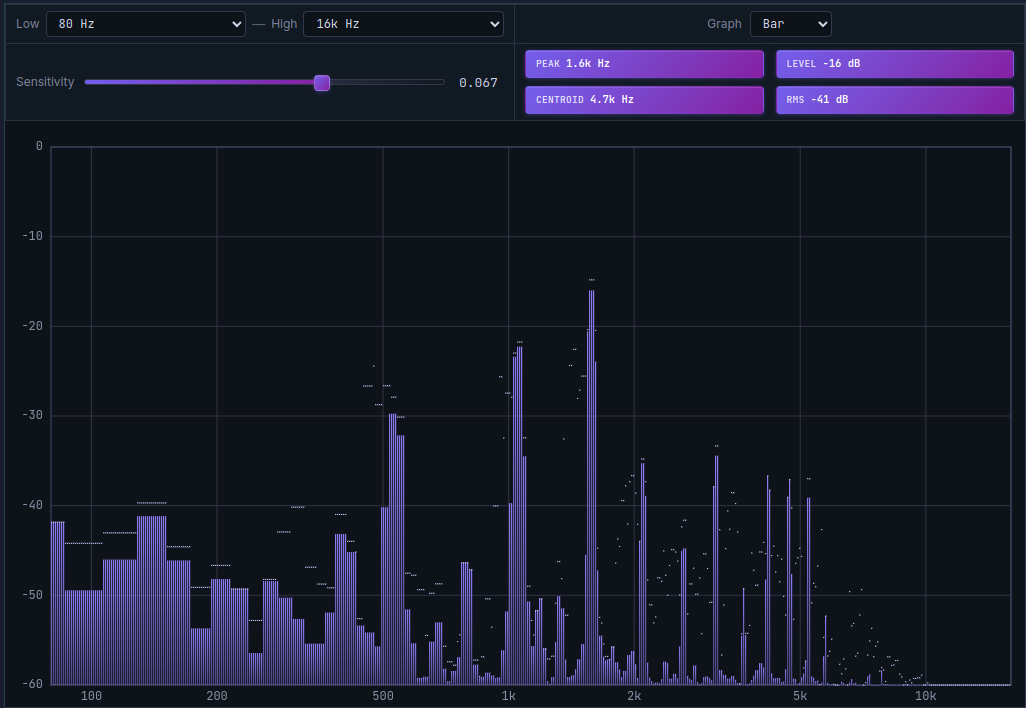This screenshot has width=1026, height=708.
Task: Click the tallest spectrum bar near 1.6k Hz
Action: click(x=592, y=487)
